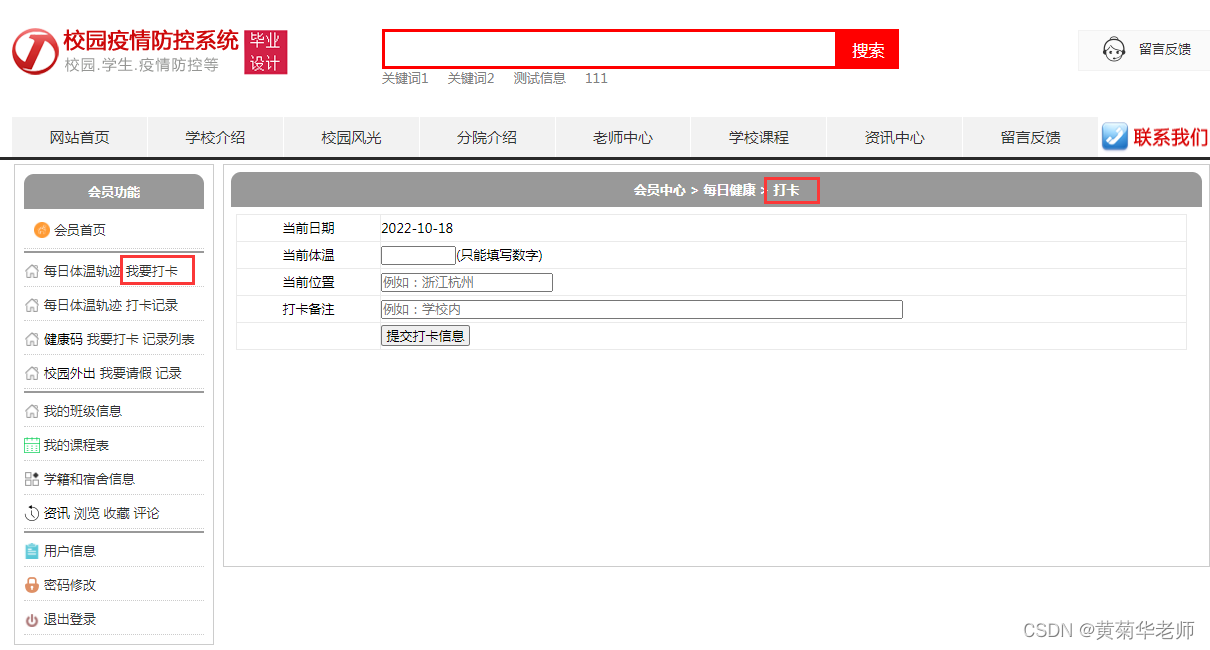Viewport: 1210px width, 650px height.
Task: Click 每日健康 in the breadcrumb
Action: point(729,190)
